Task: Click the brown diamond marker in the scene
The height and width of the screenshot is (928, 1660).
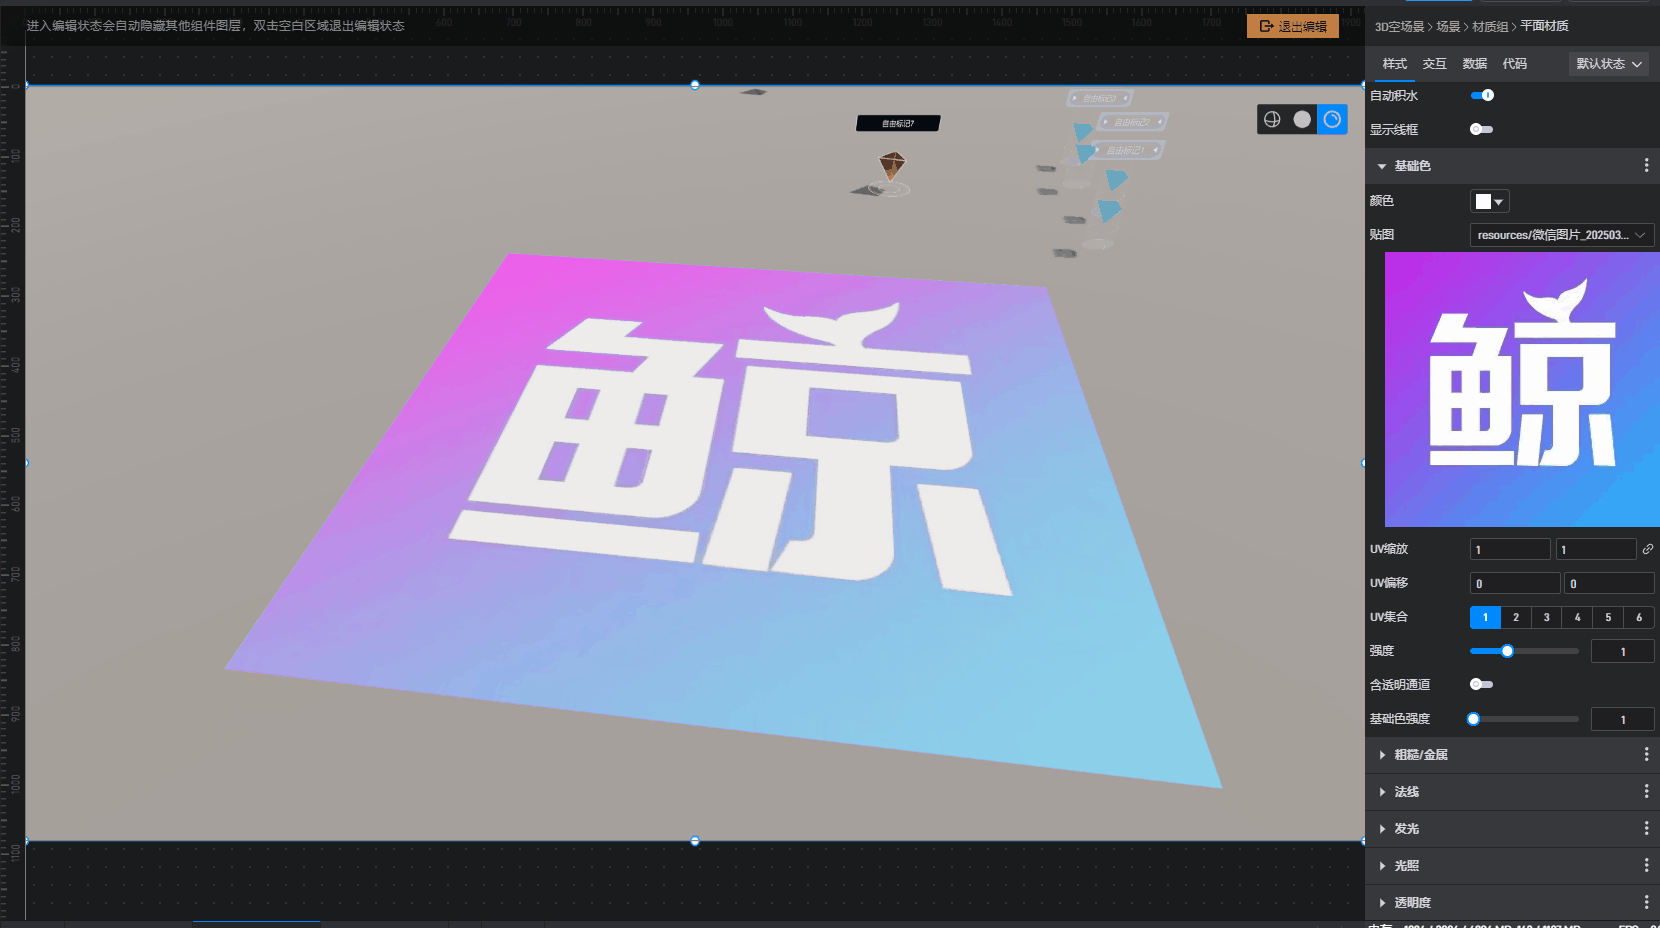Action: 892,165
